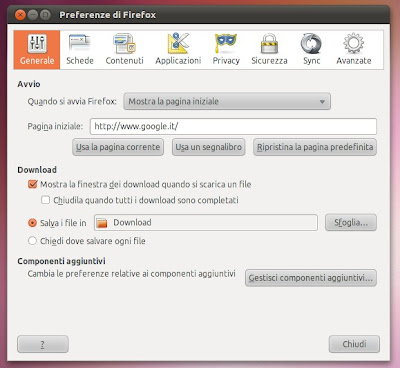Minimize the Preferenze di Firefox window
400x368 pixels.
(x=33, y=15)
